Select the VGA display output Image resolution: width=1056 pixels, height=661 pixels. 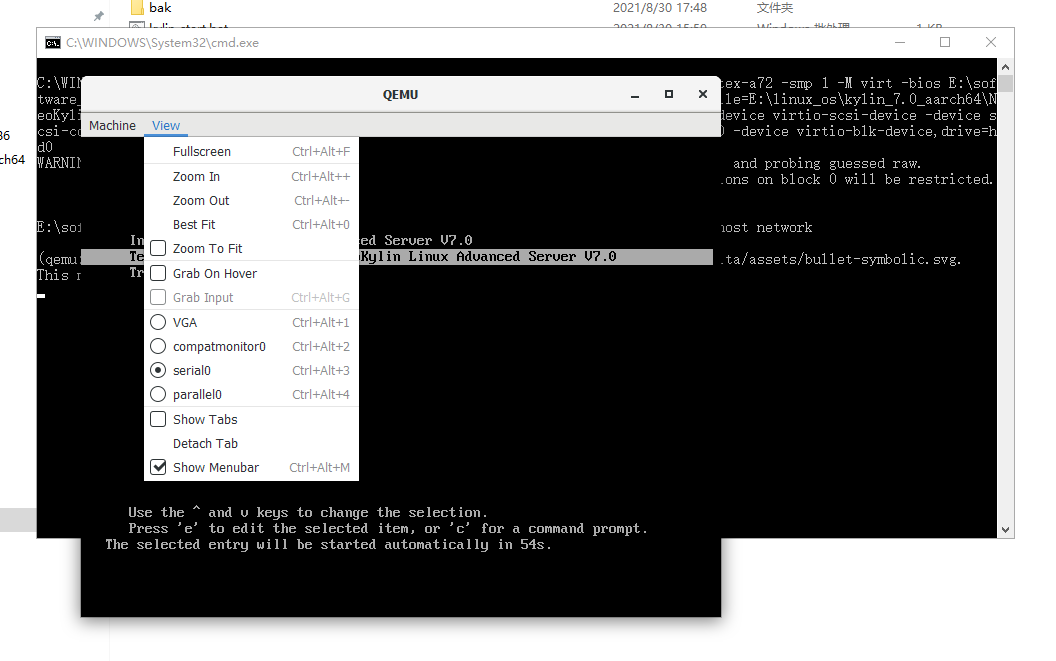click(x=184, y=322)
